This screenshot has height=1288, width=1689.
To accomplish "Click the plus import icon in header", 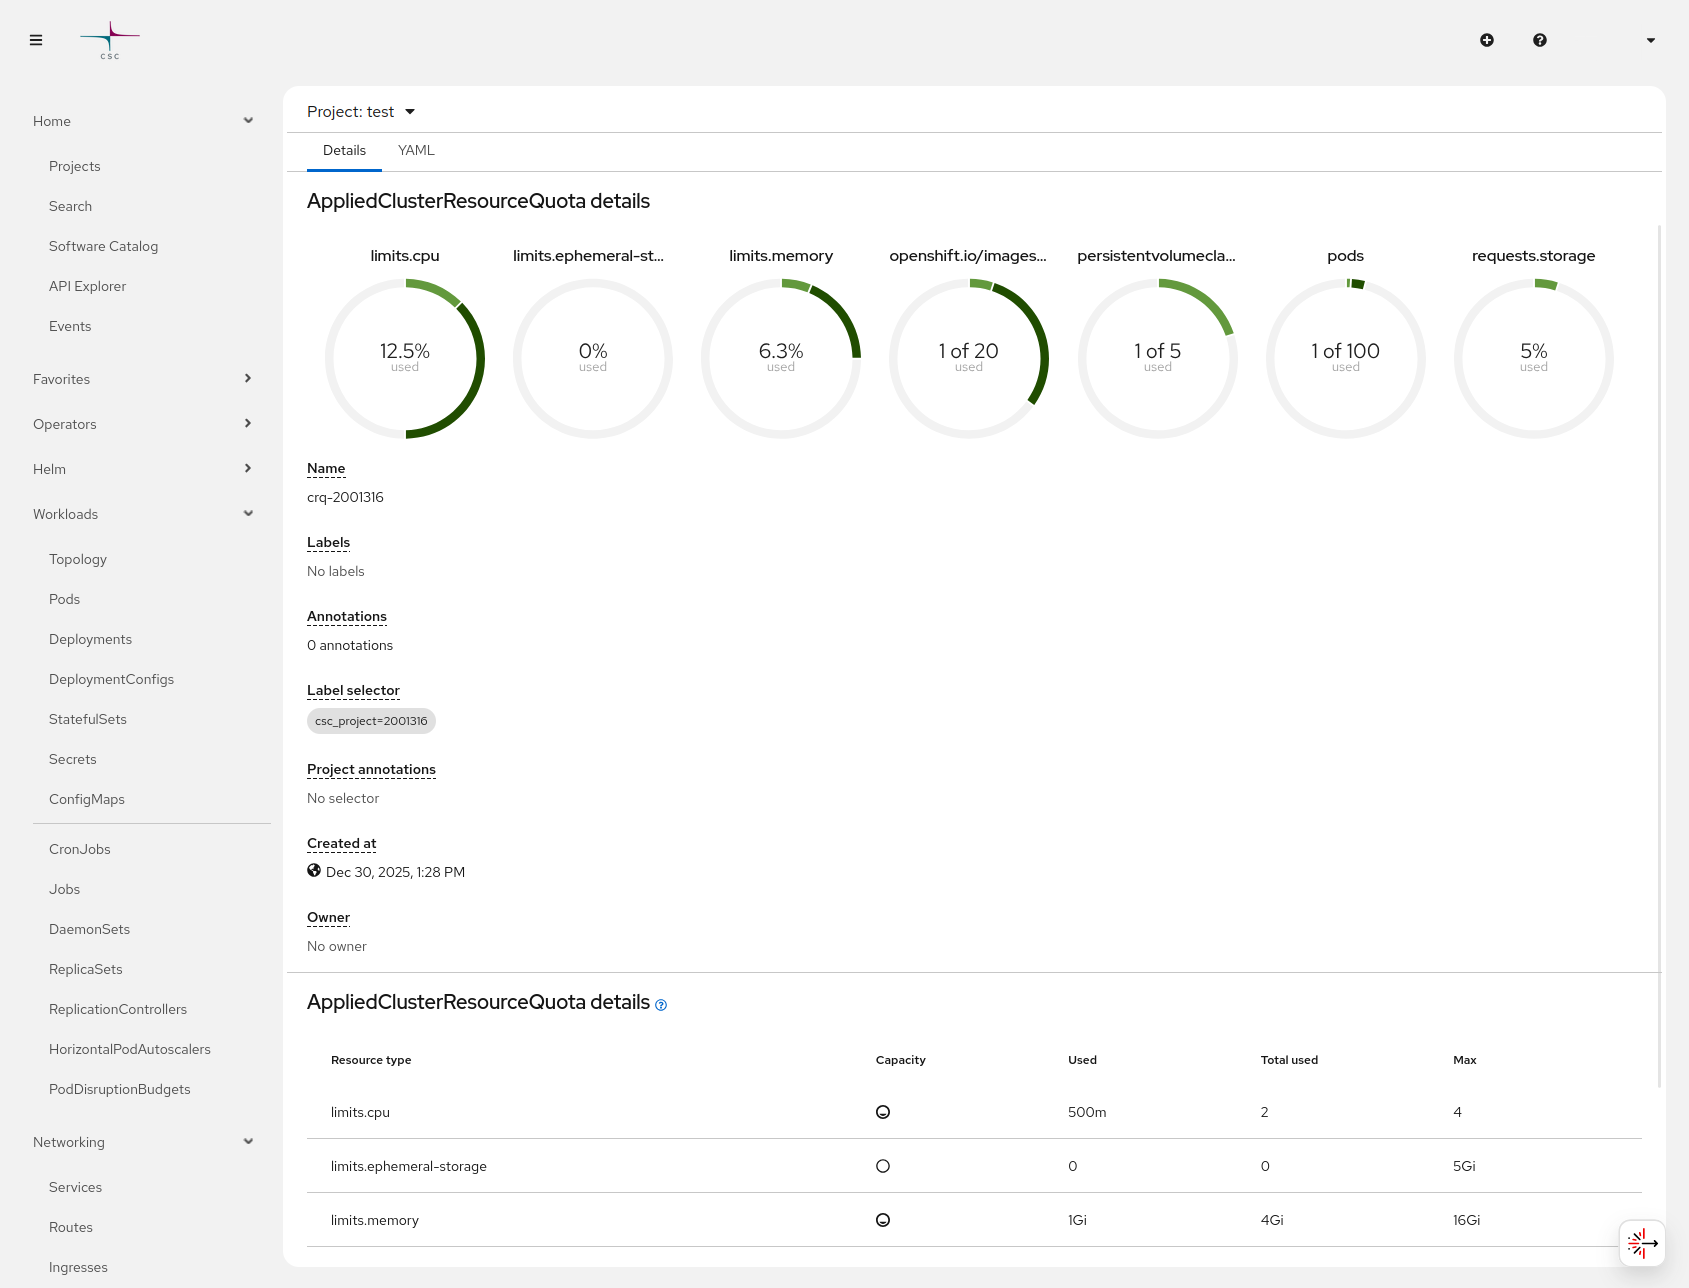I will click(1487, 40).
